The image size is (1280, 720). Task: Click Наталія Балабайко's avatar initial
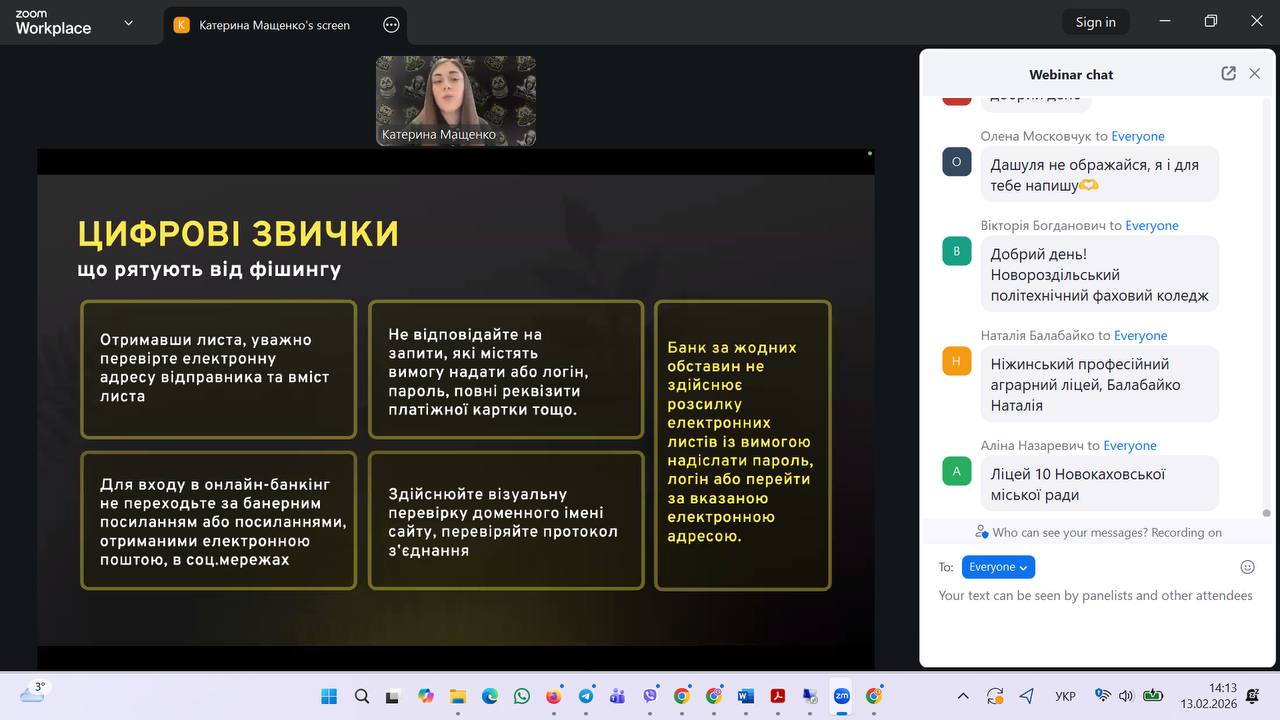(x=956, y=360)
